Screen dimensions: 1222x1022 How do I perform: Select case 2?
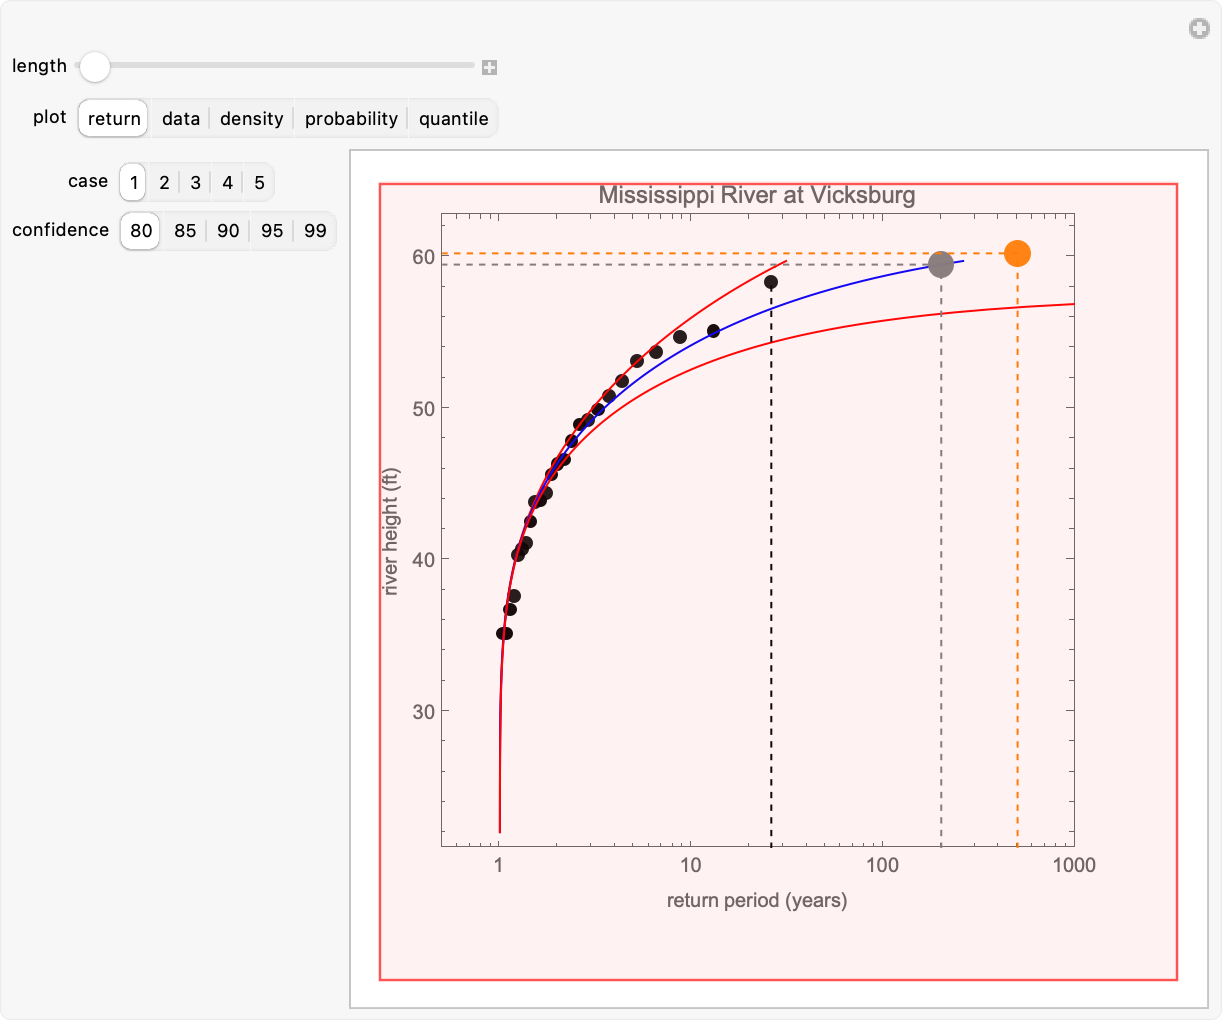164,182
